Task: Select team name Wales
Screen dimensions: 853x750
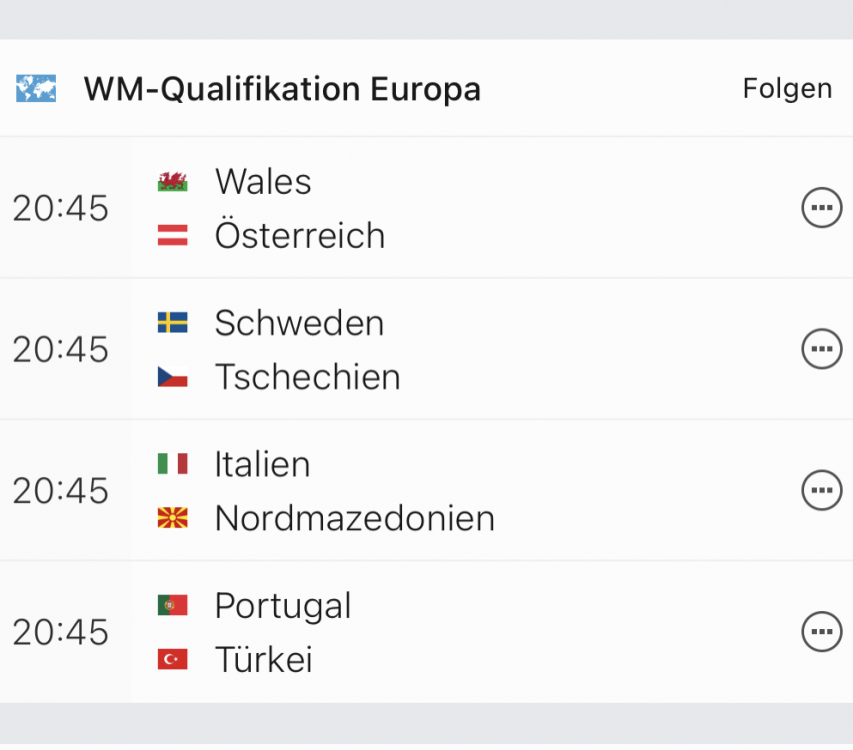Action: 263,181
